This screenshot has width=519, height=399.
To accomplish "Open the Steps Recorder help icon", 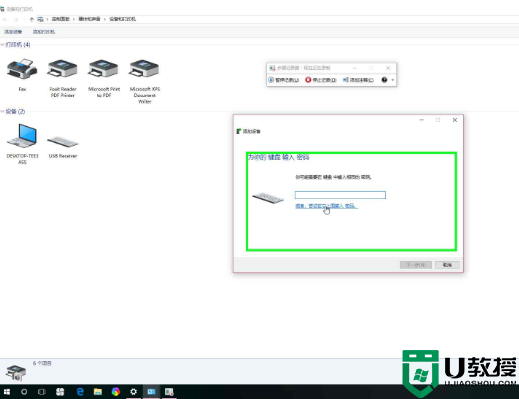I will [384, 80].
